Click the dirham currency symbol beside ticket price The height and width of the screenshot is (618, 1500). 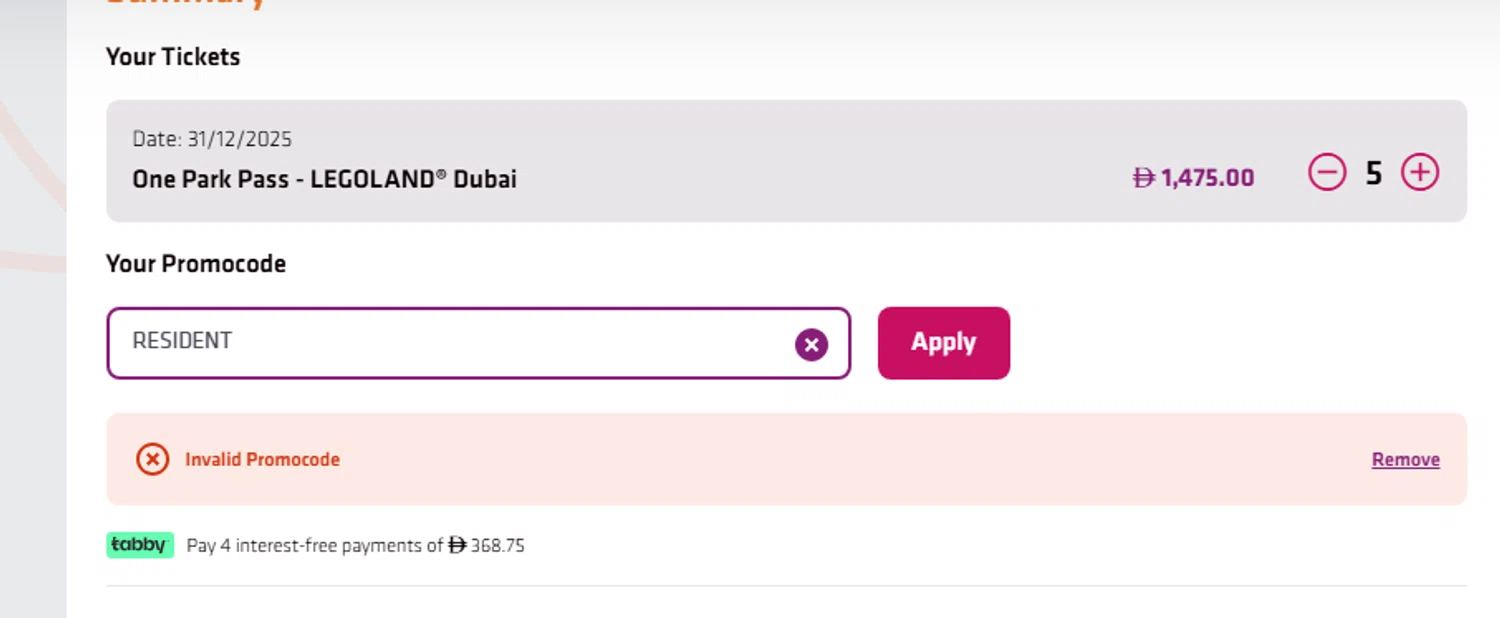[x=1143, y=178]
